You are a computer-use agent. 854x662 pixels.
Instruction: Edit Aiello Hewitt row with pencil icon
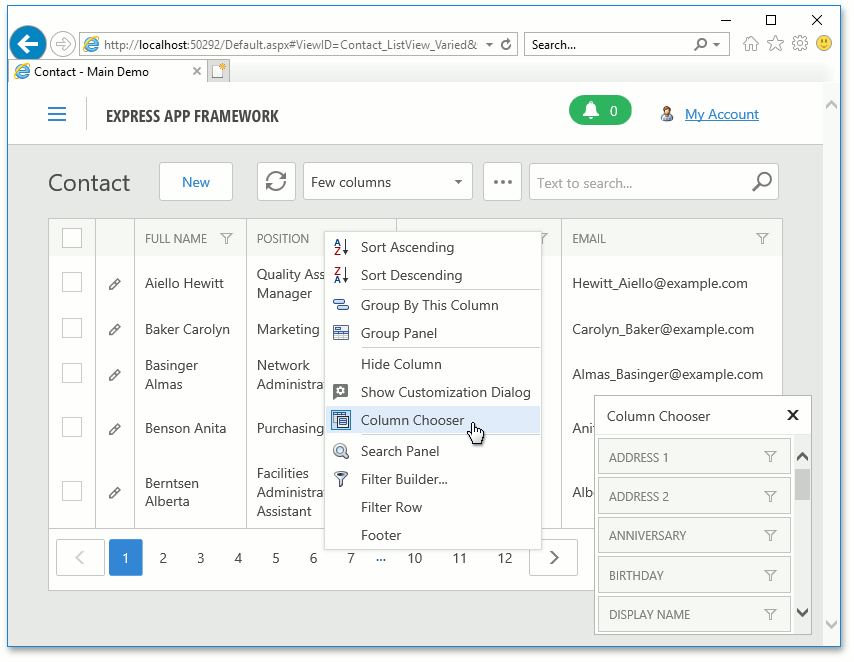(114, 284)
